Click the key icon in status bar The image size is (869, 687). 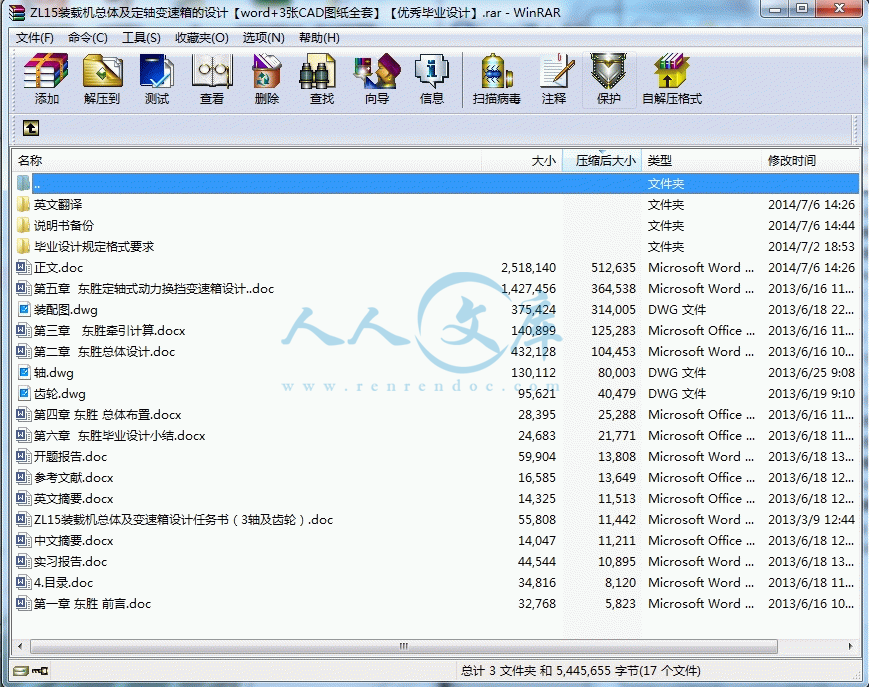coord(40,671)
